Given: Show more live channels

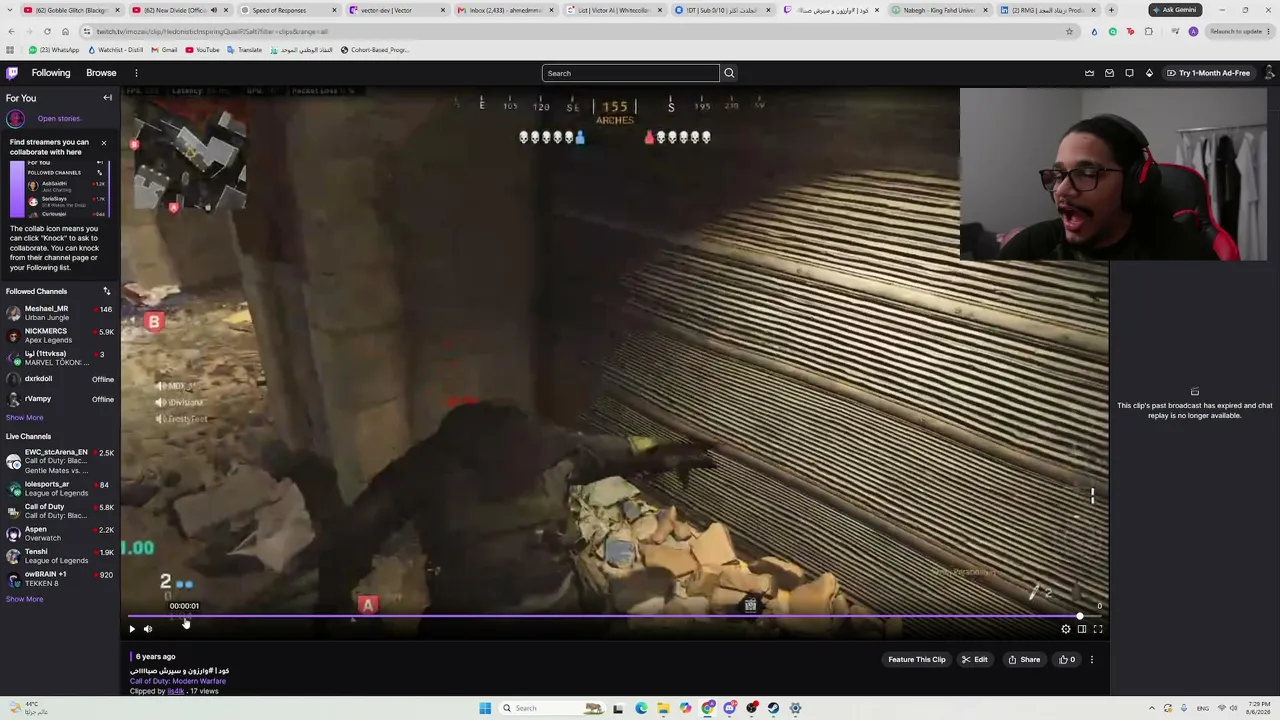Looking at the screenshot, I should (x=25, y=599).
